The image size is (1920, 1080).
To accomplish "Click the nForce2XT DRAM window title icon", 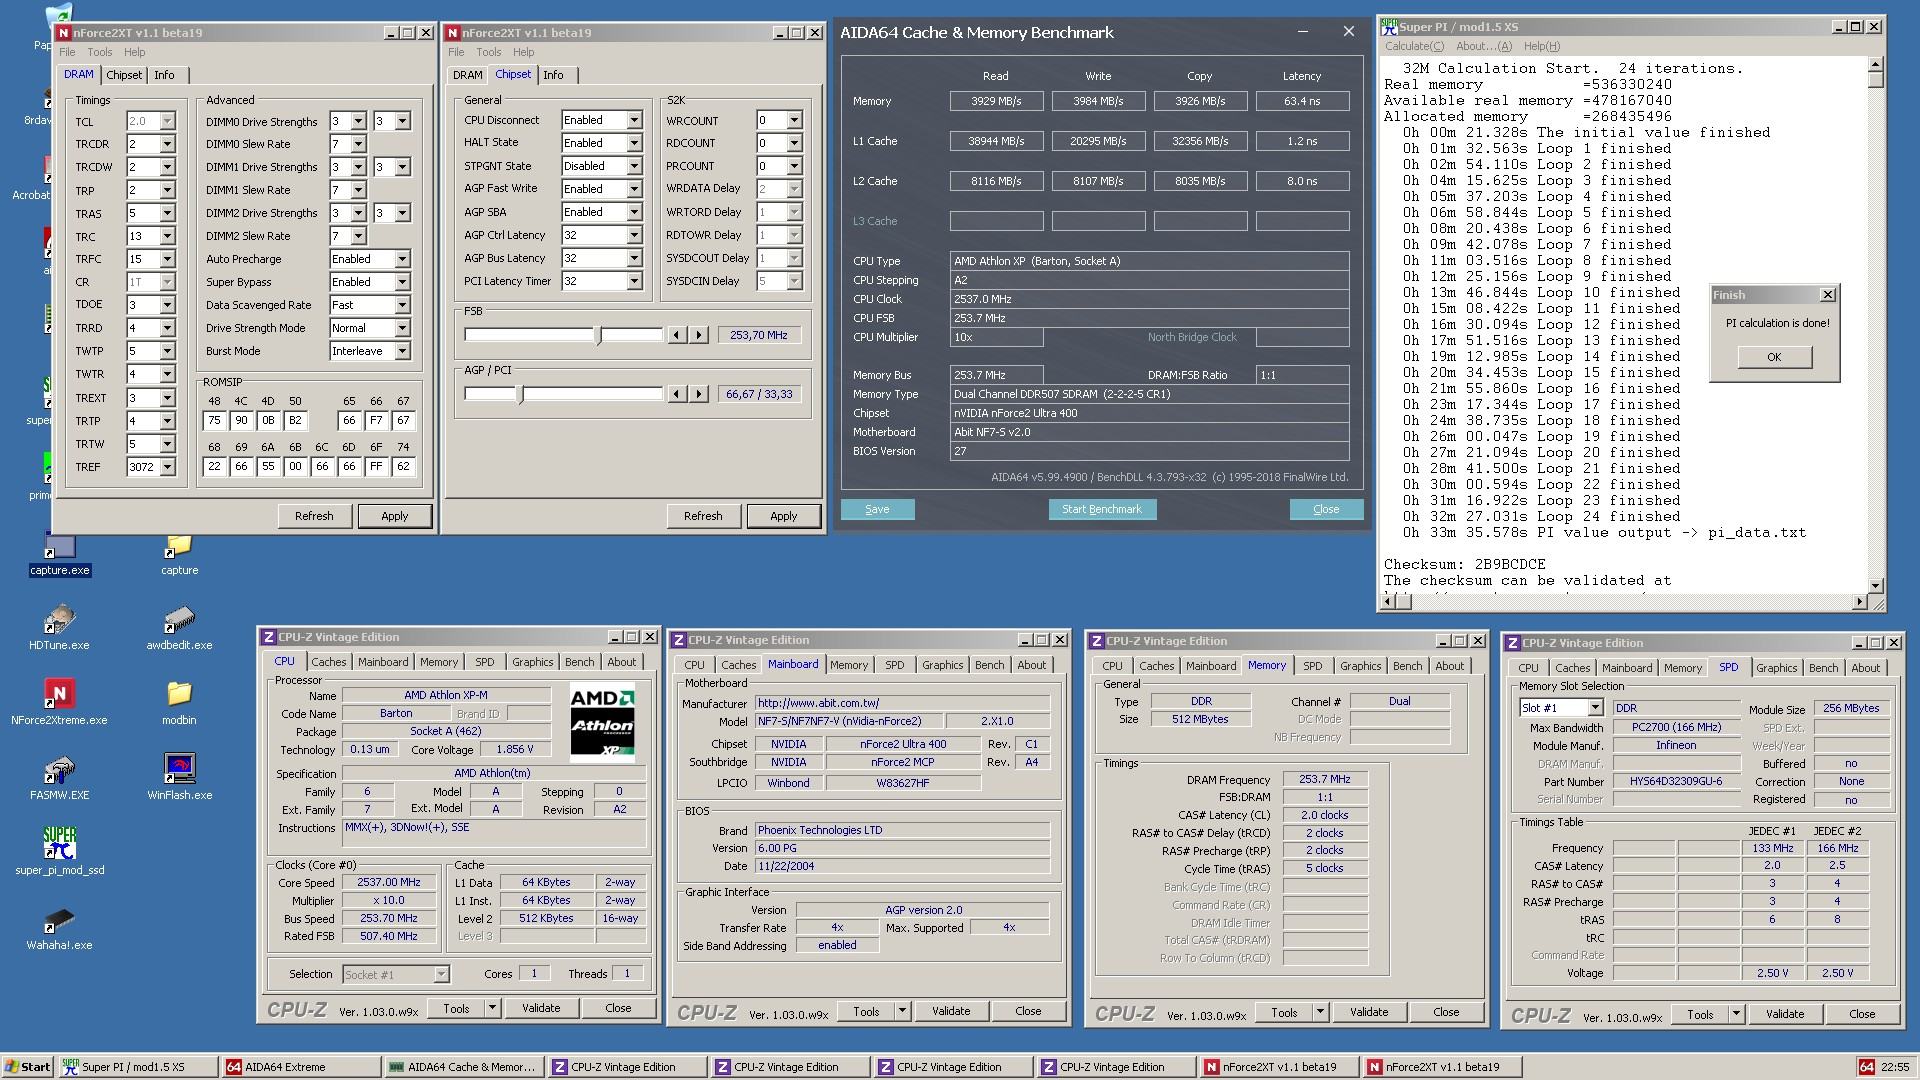I will pos(64,33).
